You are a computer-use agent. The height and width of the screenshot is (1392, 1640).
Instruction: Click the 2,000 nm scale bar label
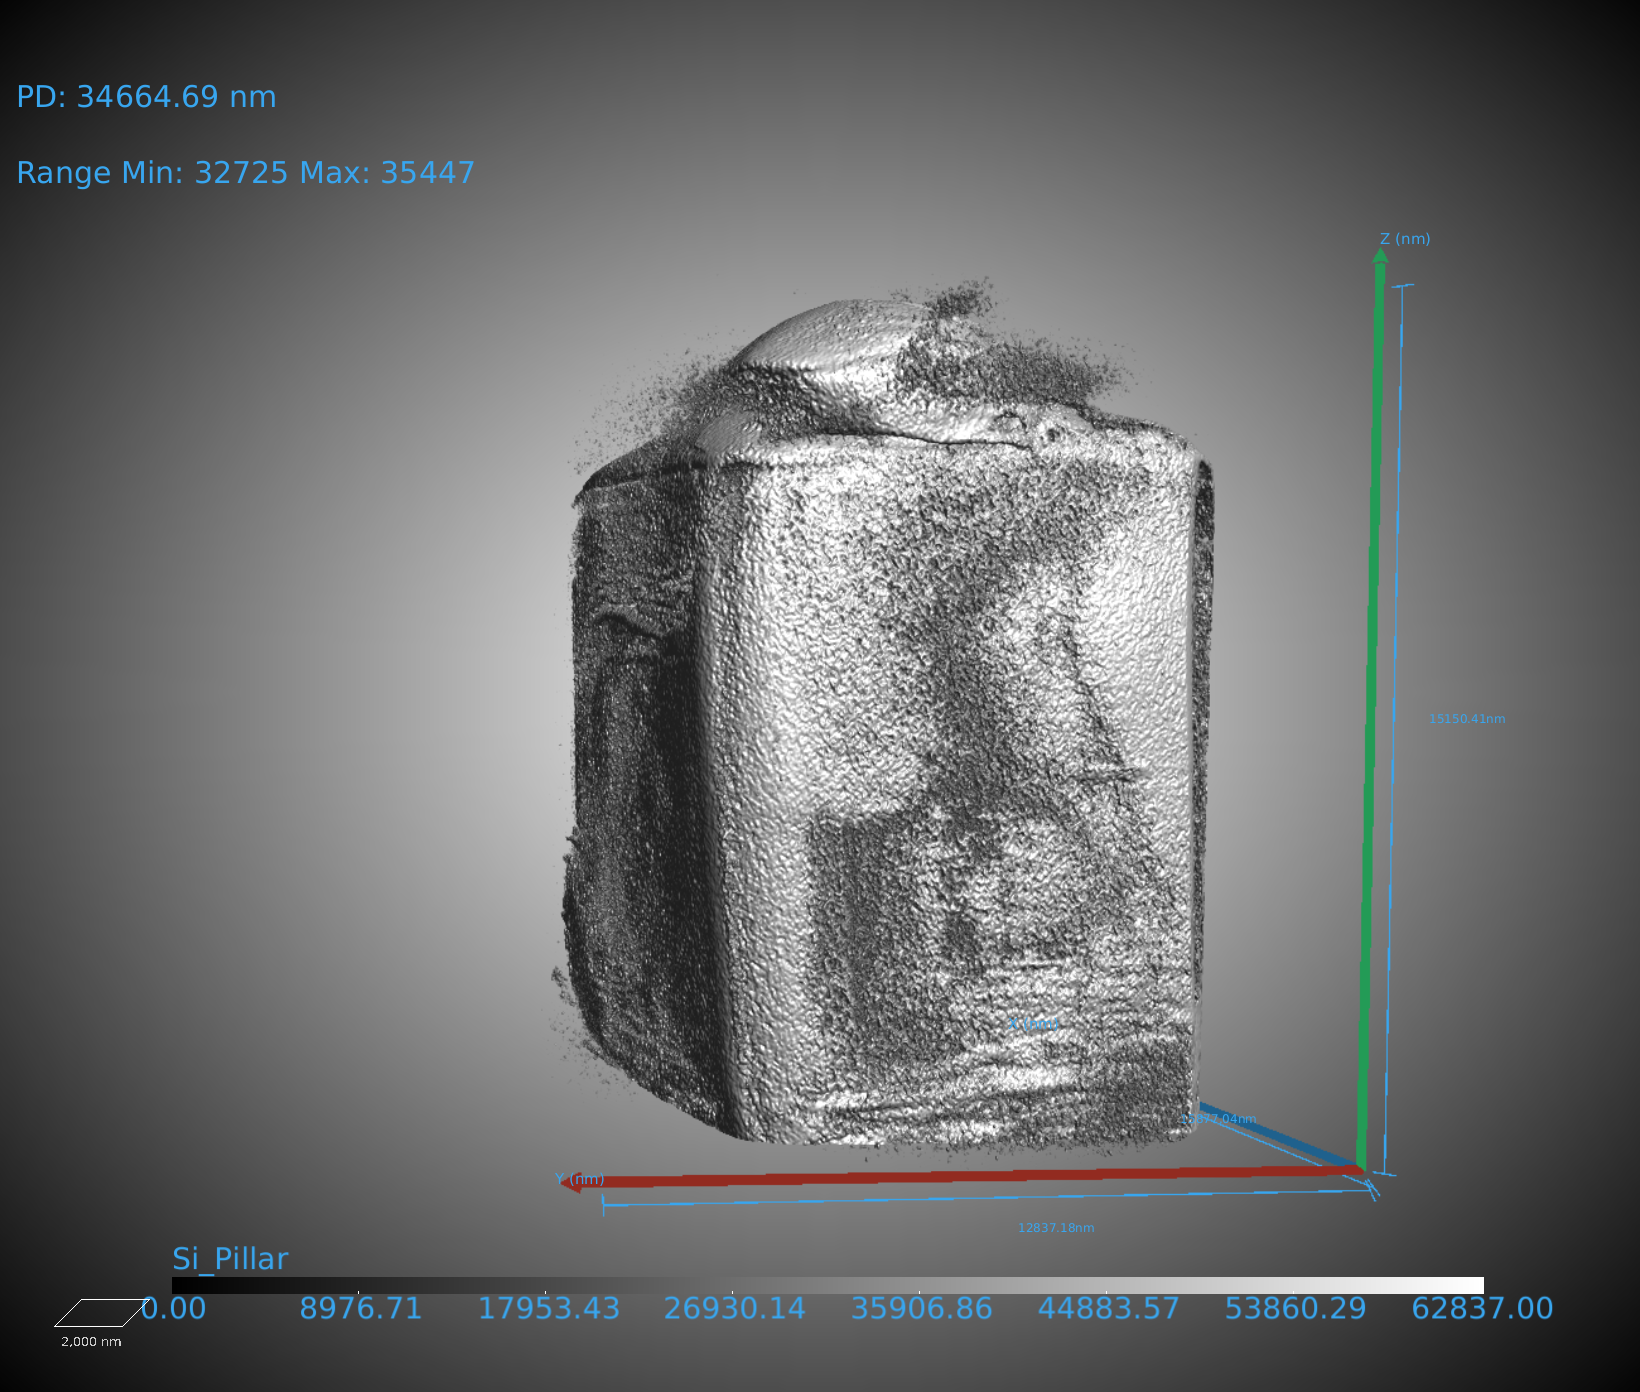pyautogui.click(x=91, y=1342)
